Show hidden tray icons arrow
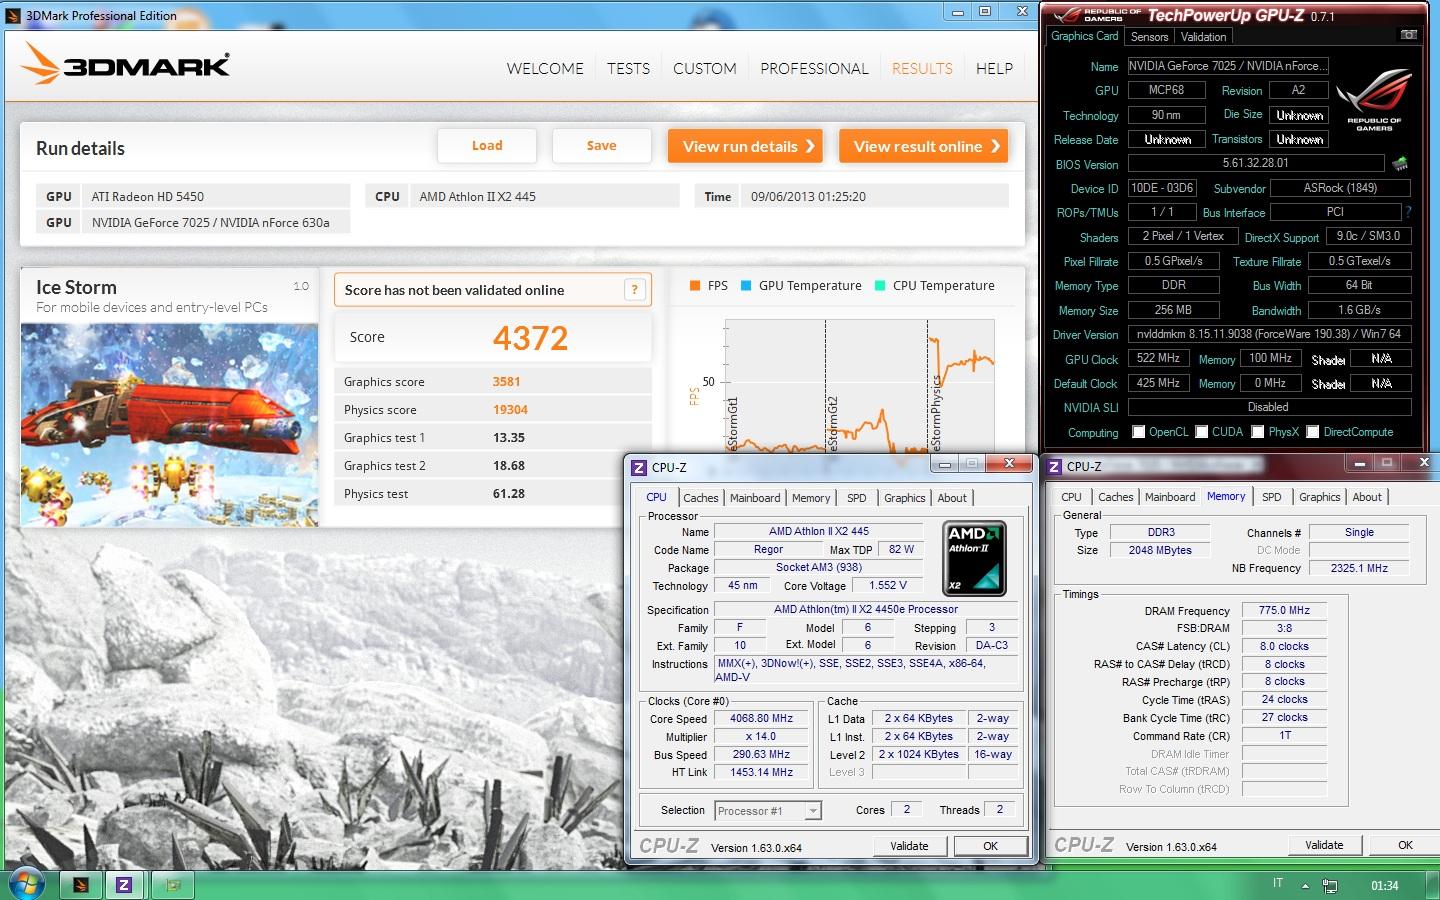 1305,886
